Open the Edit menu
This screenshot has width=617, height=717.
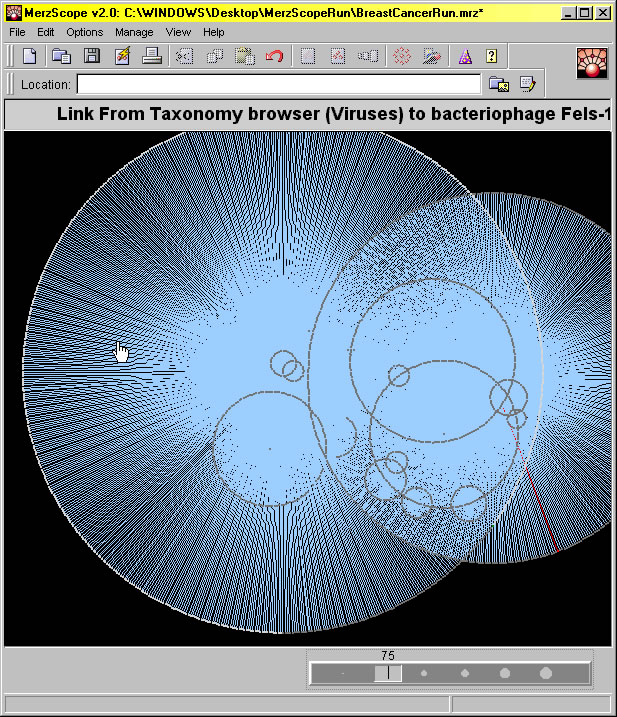pos(46,32)
